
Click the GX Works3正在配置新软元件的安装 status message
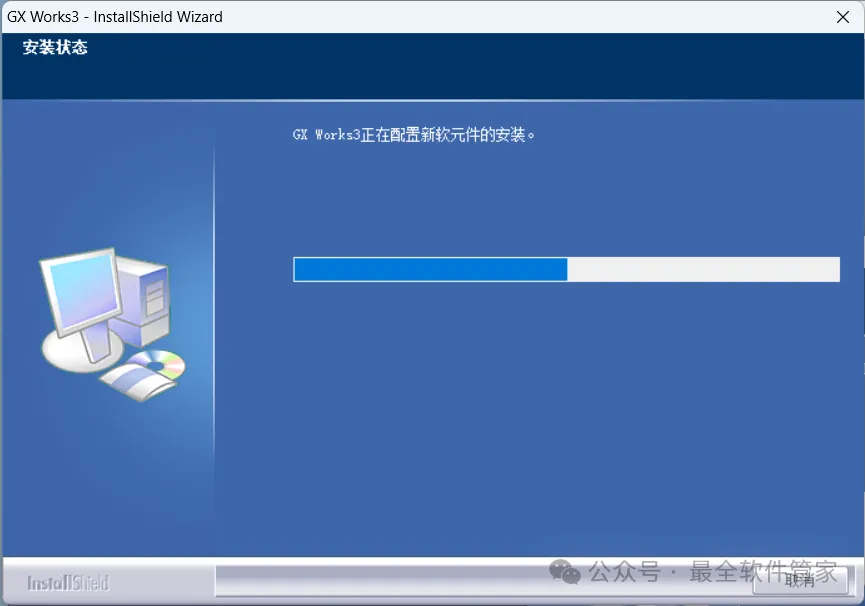click(x=414, y=135)
